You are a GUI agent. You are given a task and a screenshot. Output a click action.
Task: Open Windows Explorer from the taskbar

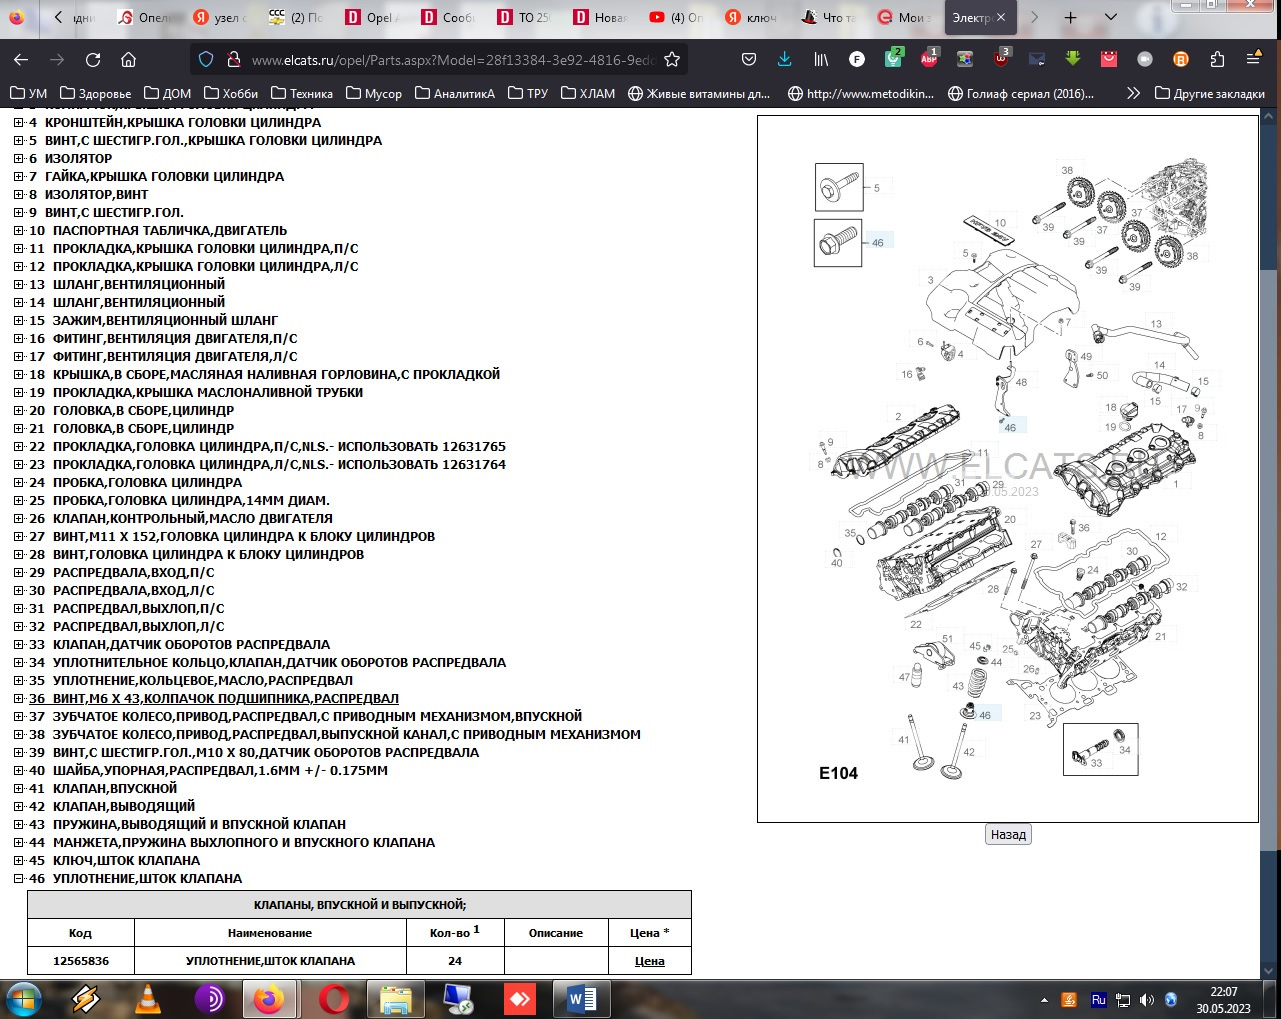point(396,999)
